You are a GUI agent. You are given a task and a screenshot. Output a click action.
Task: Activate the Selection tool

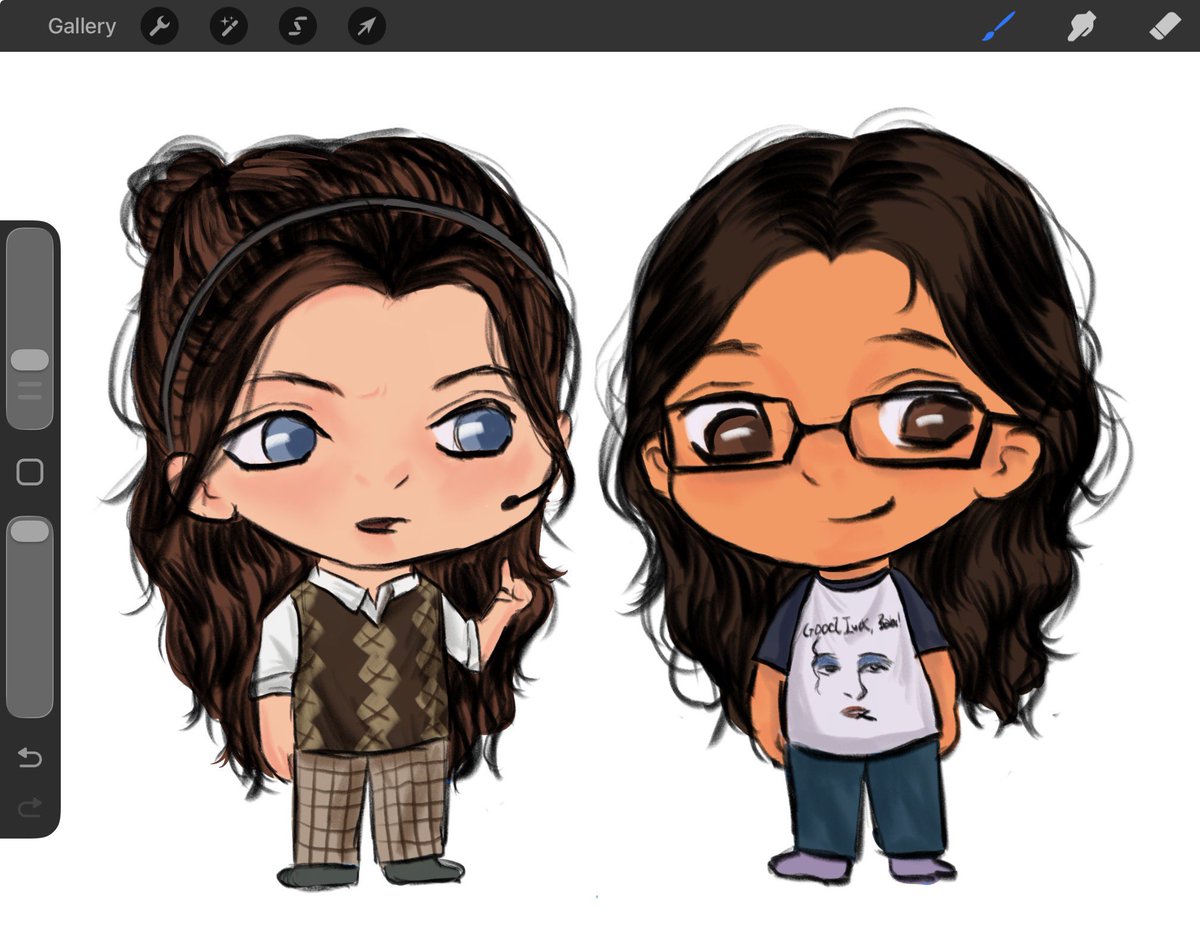point(297,27)
